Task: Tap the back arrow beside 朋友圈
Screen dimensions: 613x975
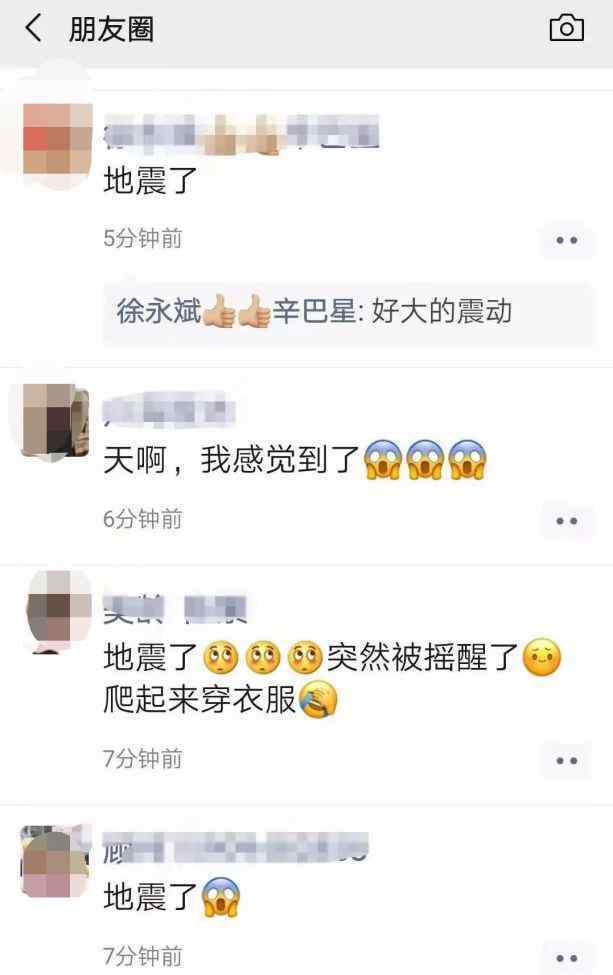Action: 34,29
